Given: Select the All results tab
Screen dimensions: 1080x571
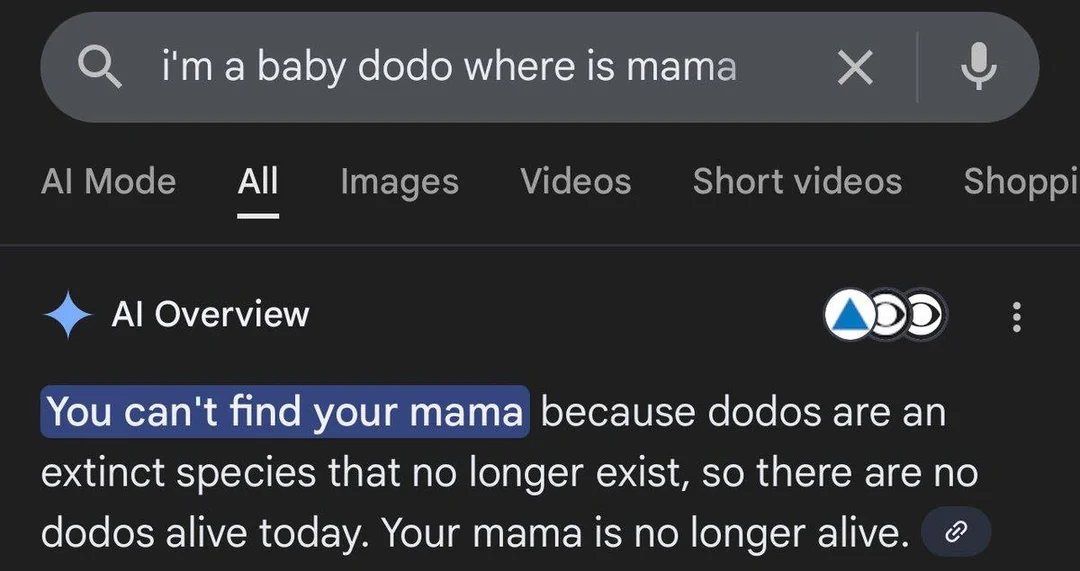Looking at the screenshot, I should pyautogui.click(x=258, y=181).
